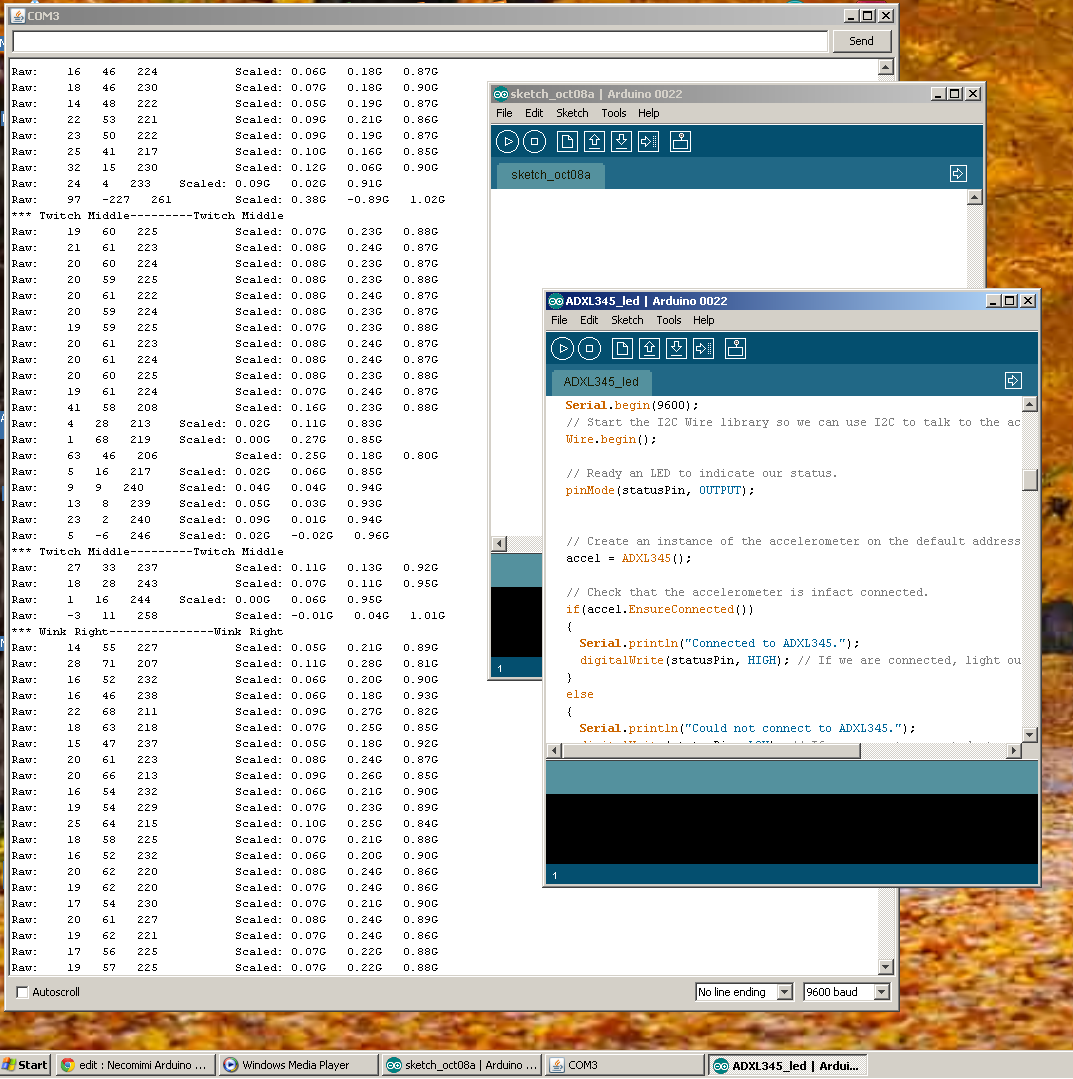The image size is (1073, 1079).
Task: Open tab menu arrow in ADXL345_led window
Action: [x=1013, y=381]
